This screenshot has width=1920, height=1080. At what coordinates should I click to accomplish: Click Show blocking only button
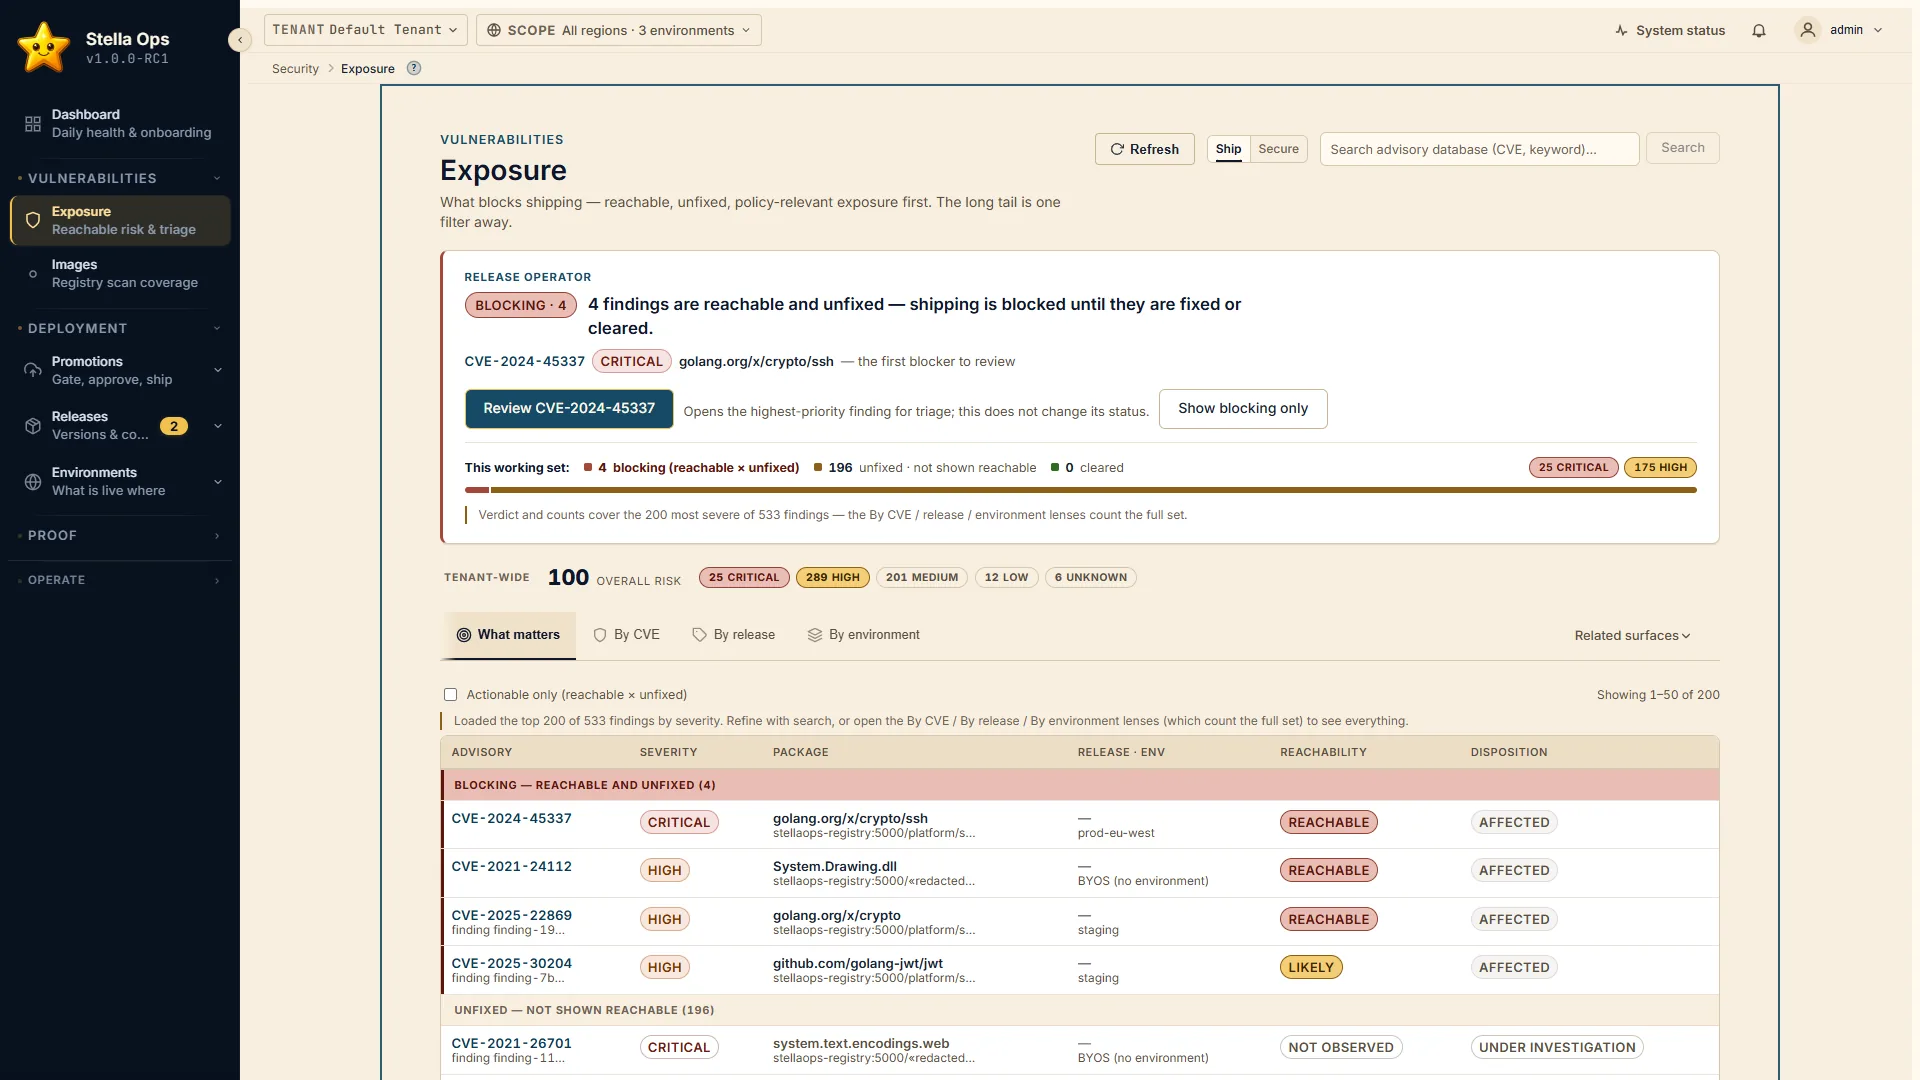(1243, 409)
